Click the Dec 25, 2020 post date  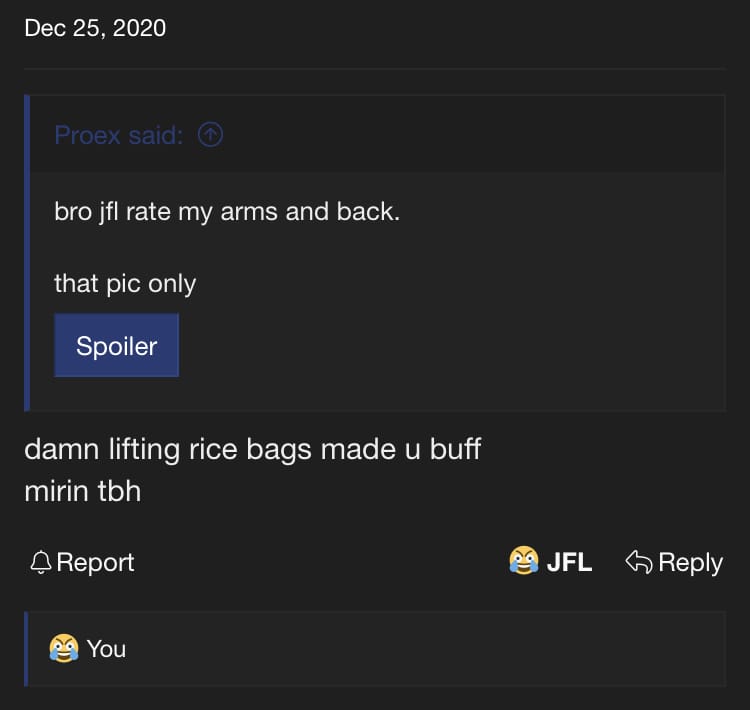(95, 28)
